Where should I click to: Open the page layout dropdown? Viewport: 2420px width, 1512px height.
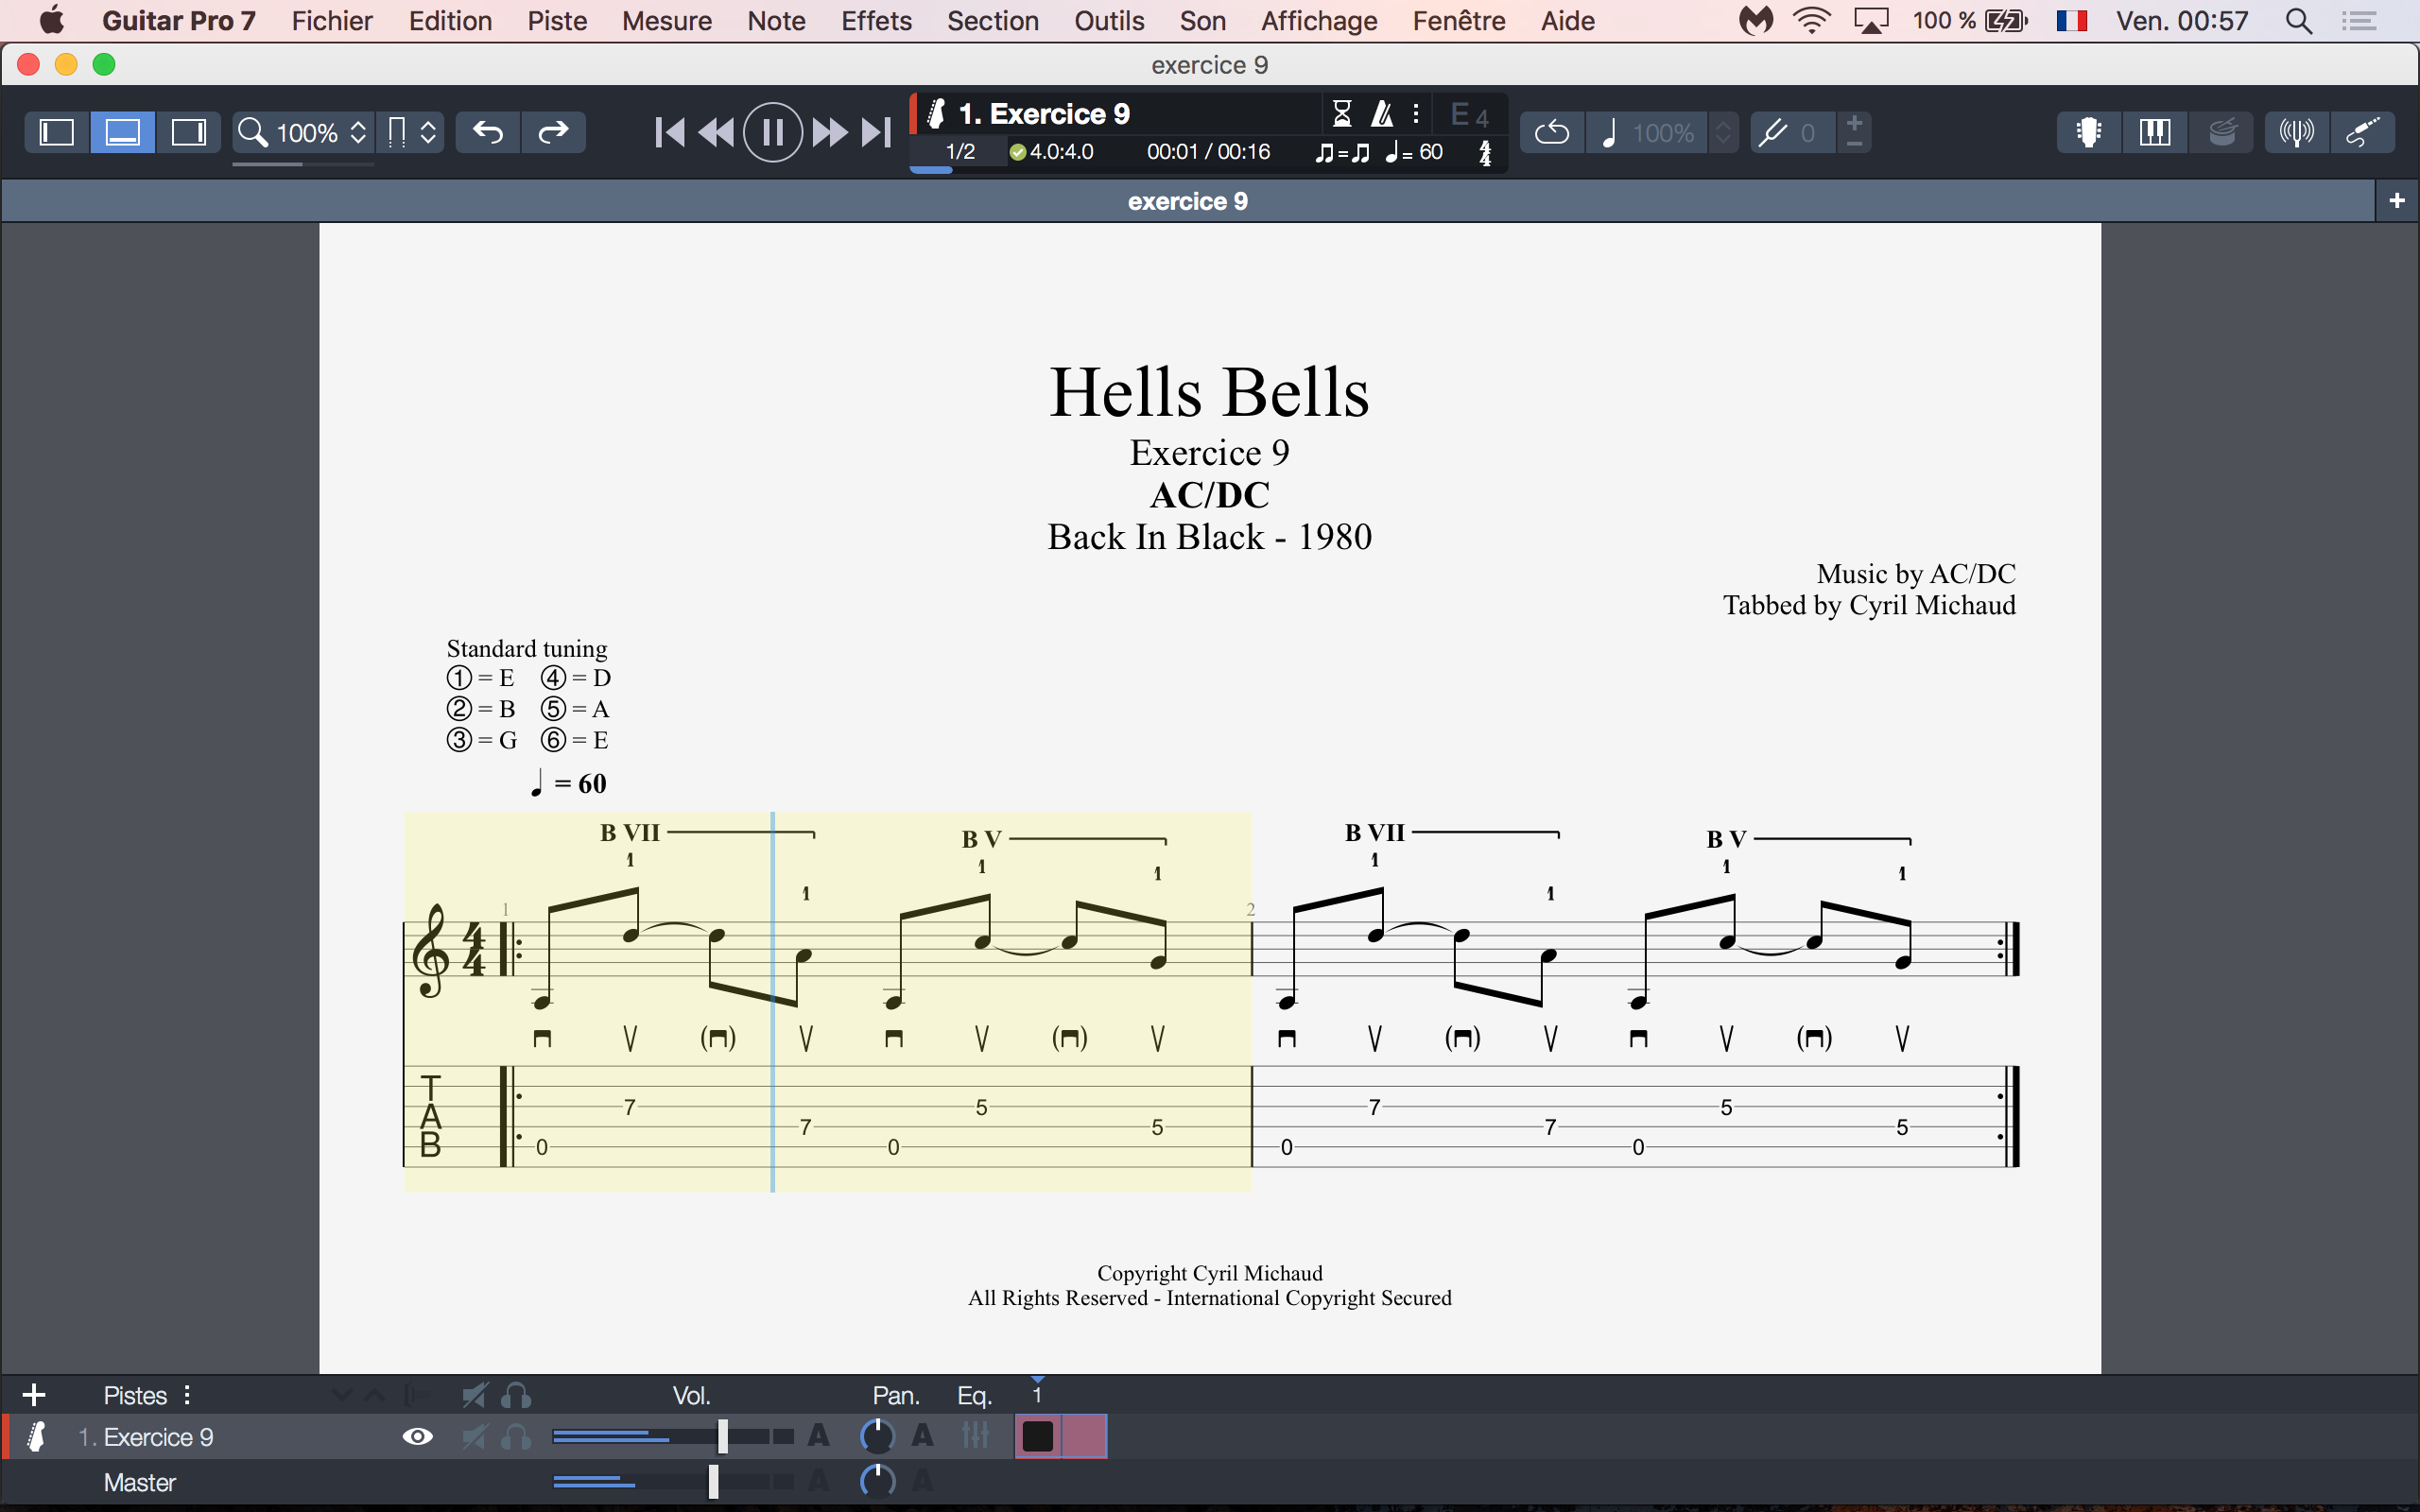pyautogui.click(x=411, y=132)
